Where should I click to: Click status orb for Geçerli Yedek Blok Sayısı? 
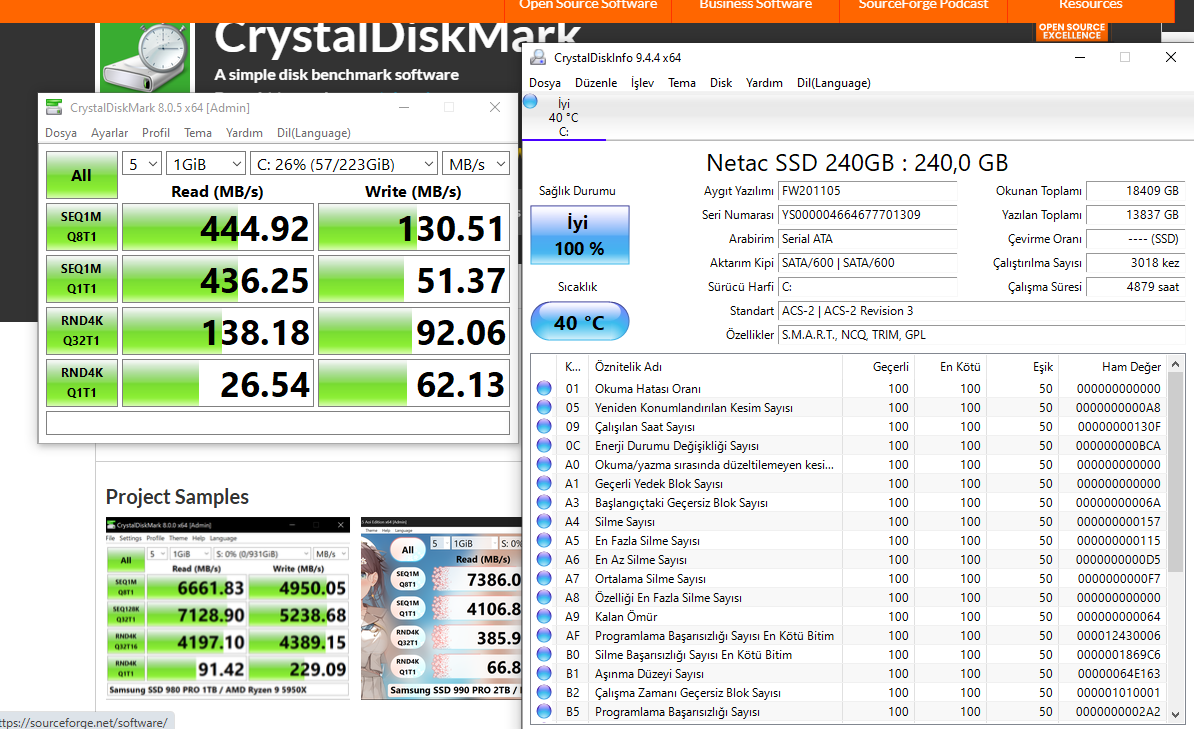pos(544,484)
